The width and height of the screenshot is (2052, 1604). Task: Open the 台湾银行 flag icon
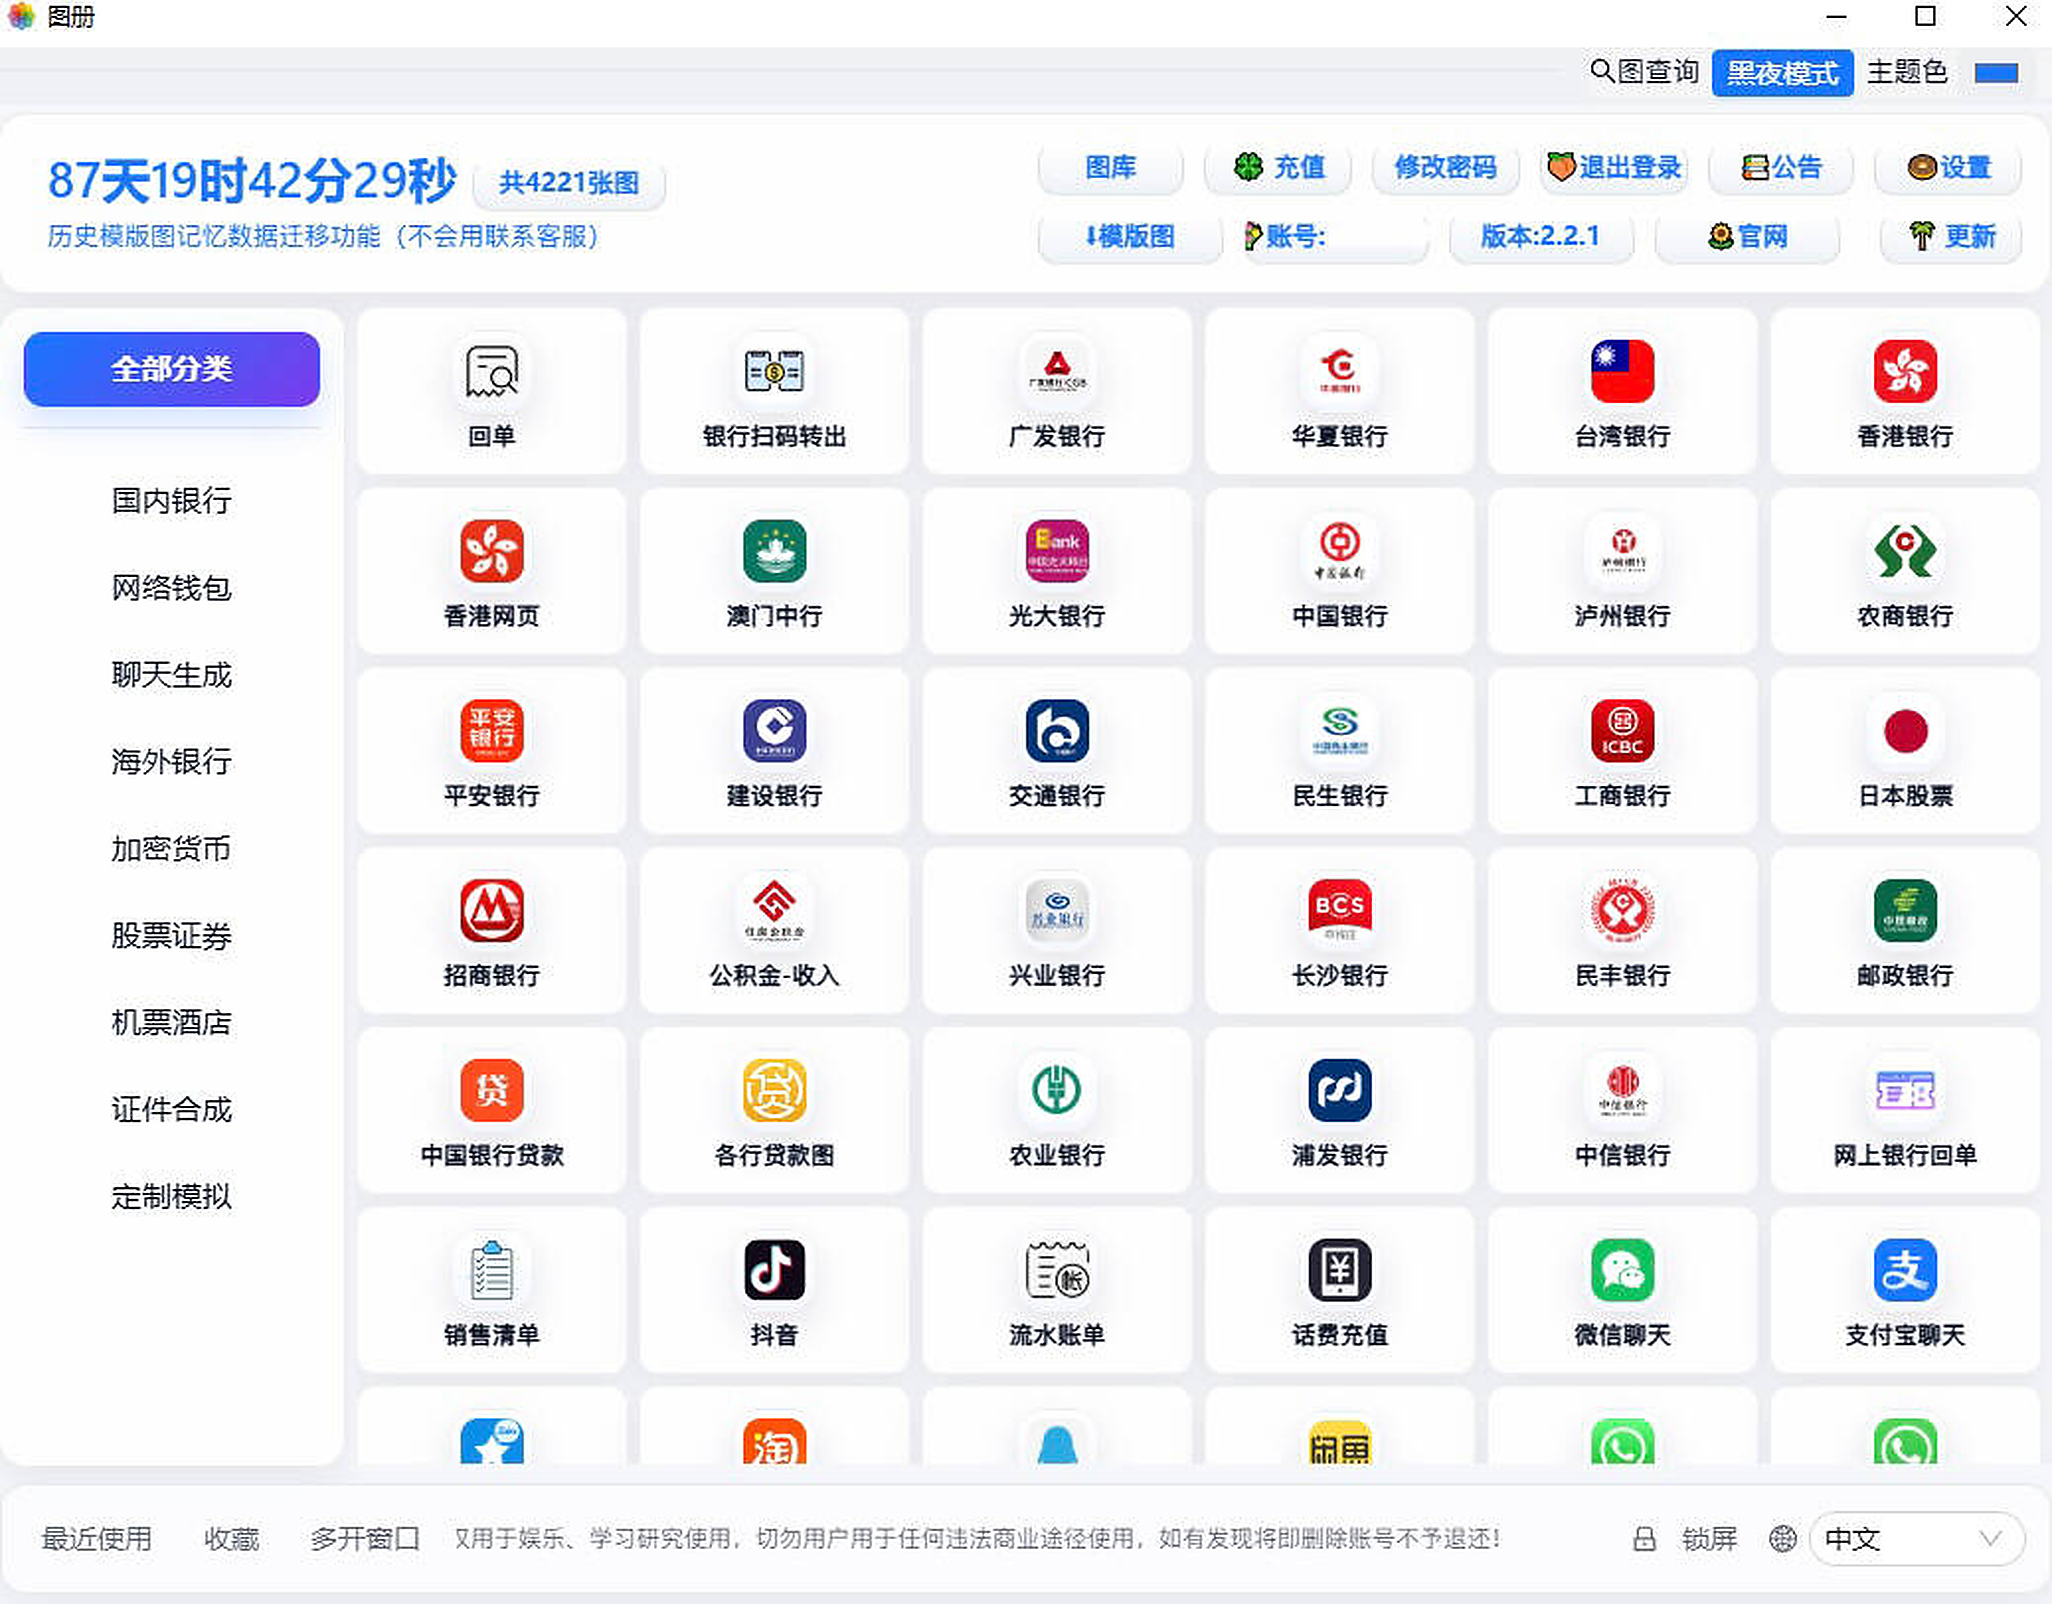[1622, 372]
